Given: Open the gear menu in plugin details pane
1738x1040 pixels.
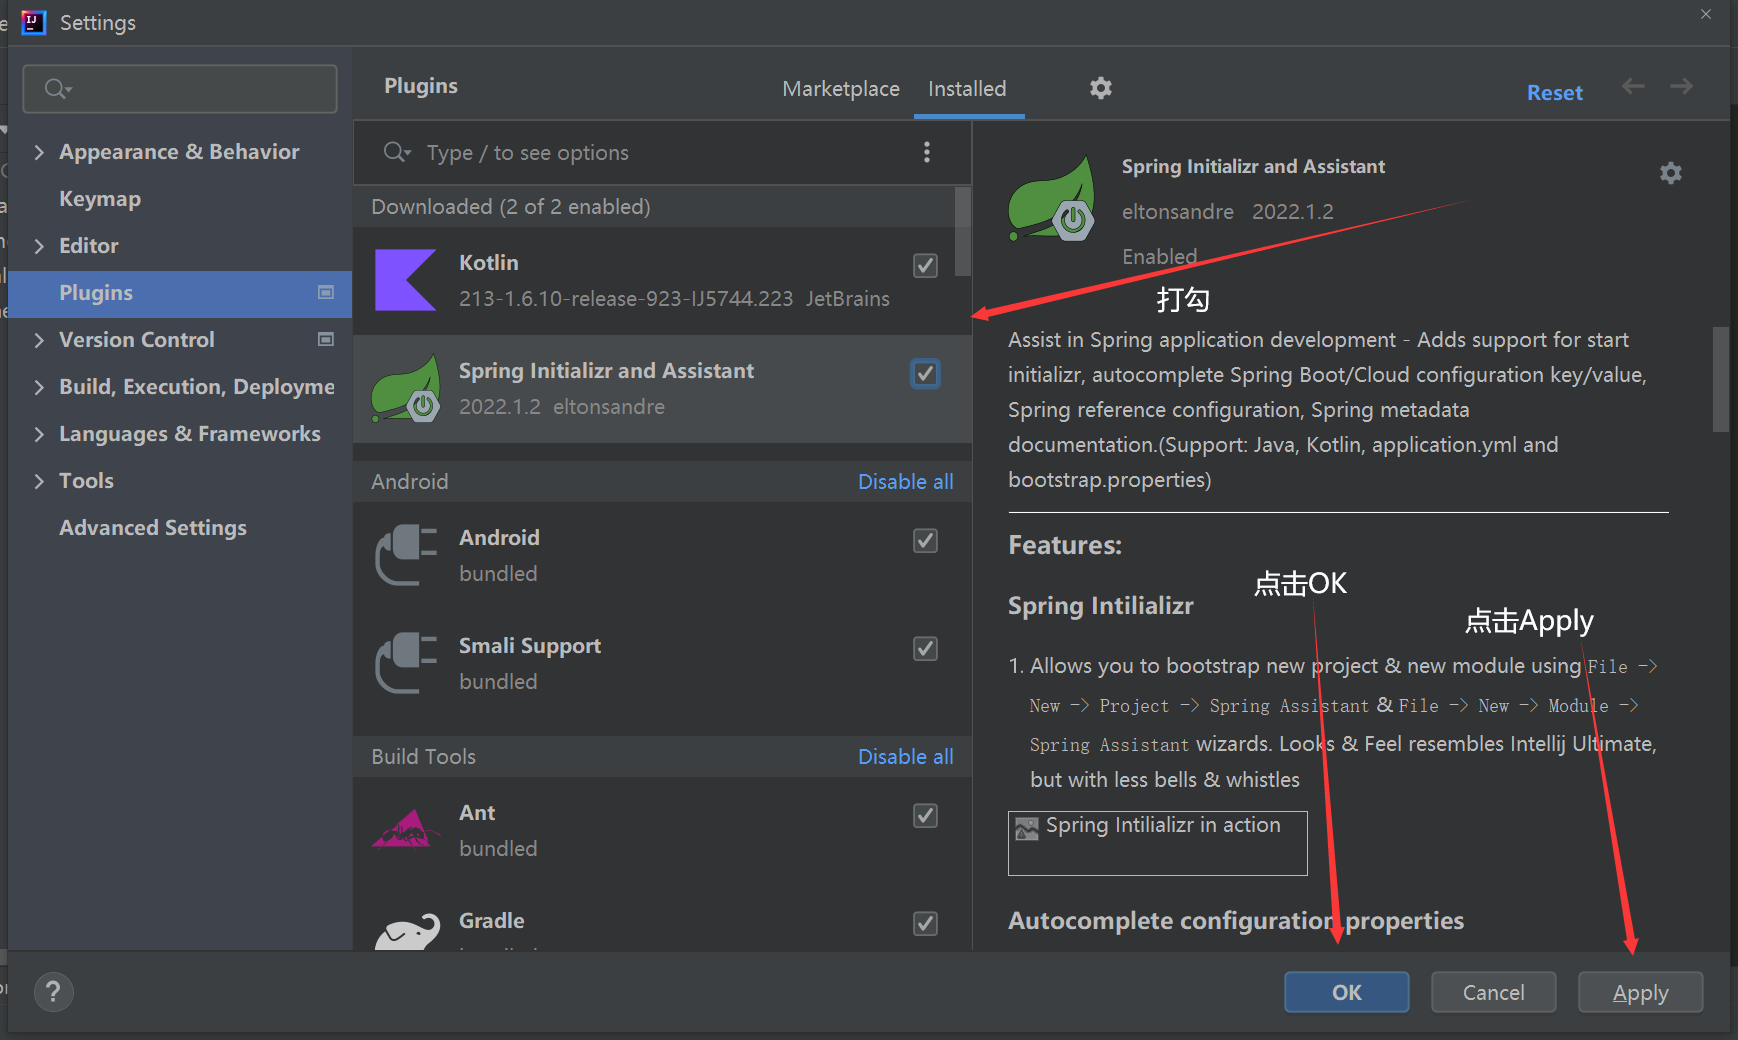Looking at the screenshot, I should pyautogui.click(x=1671, y=173).
